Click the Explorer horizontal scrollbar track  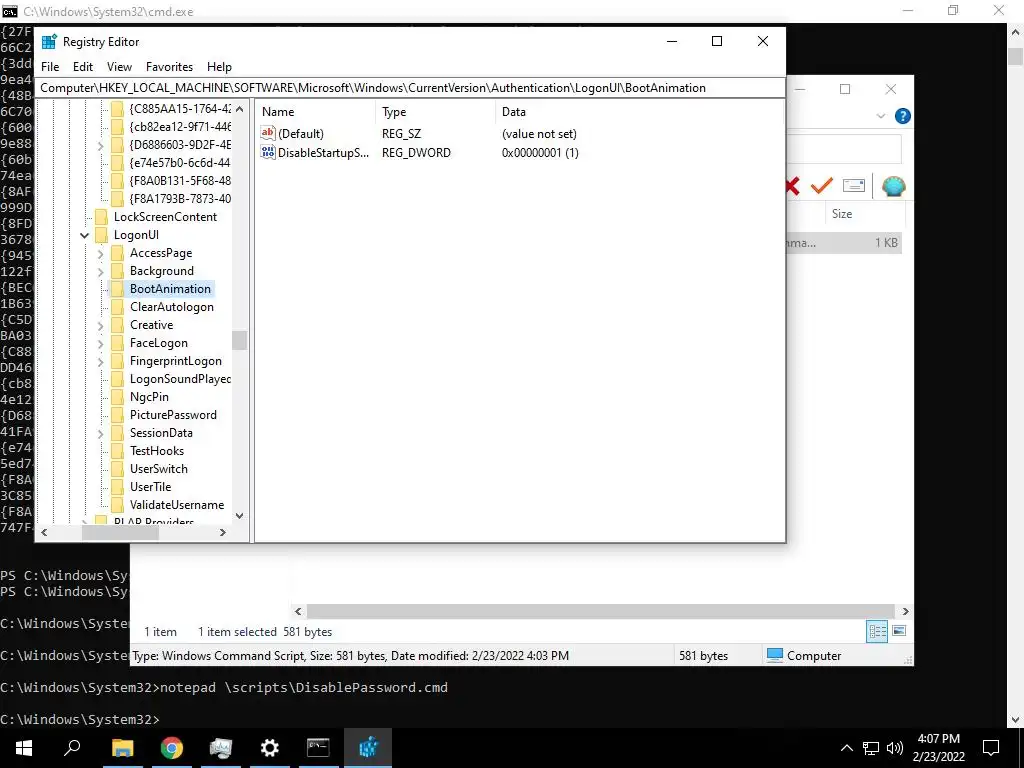click(601, 611)
